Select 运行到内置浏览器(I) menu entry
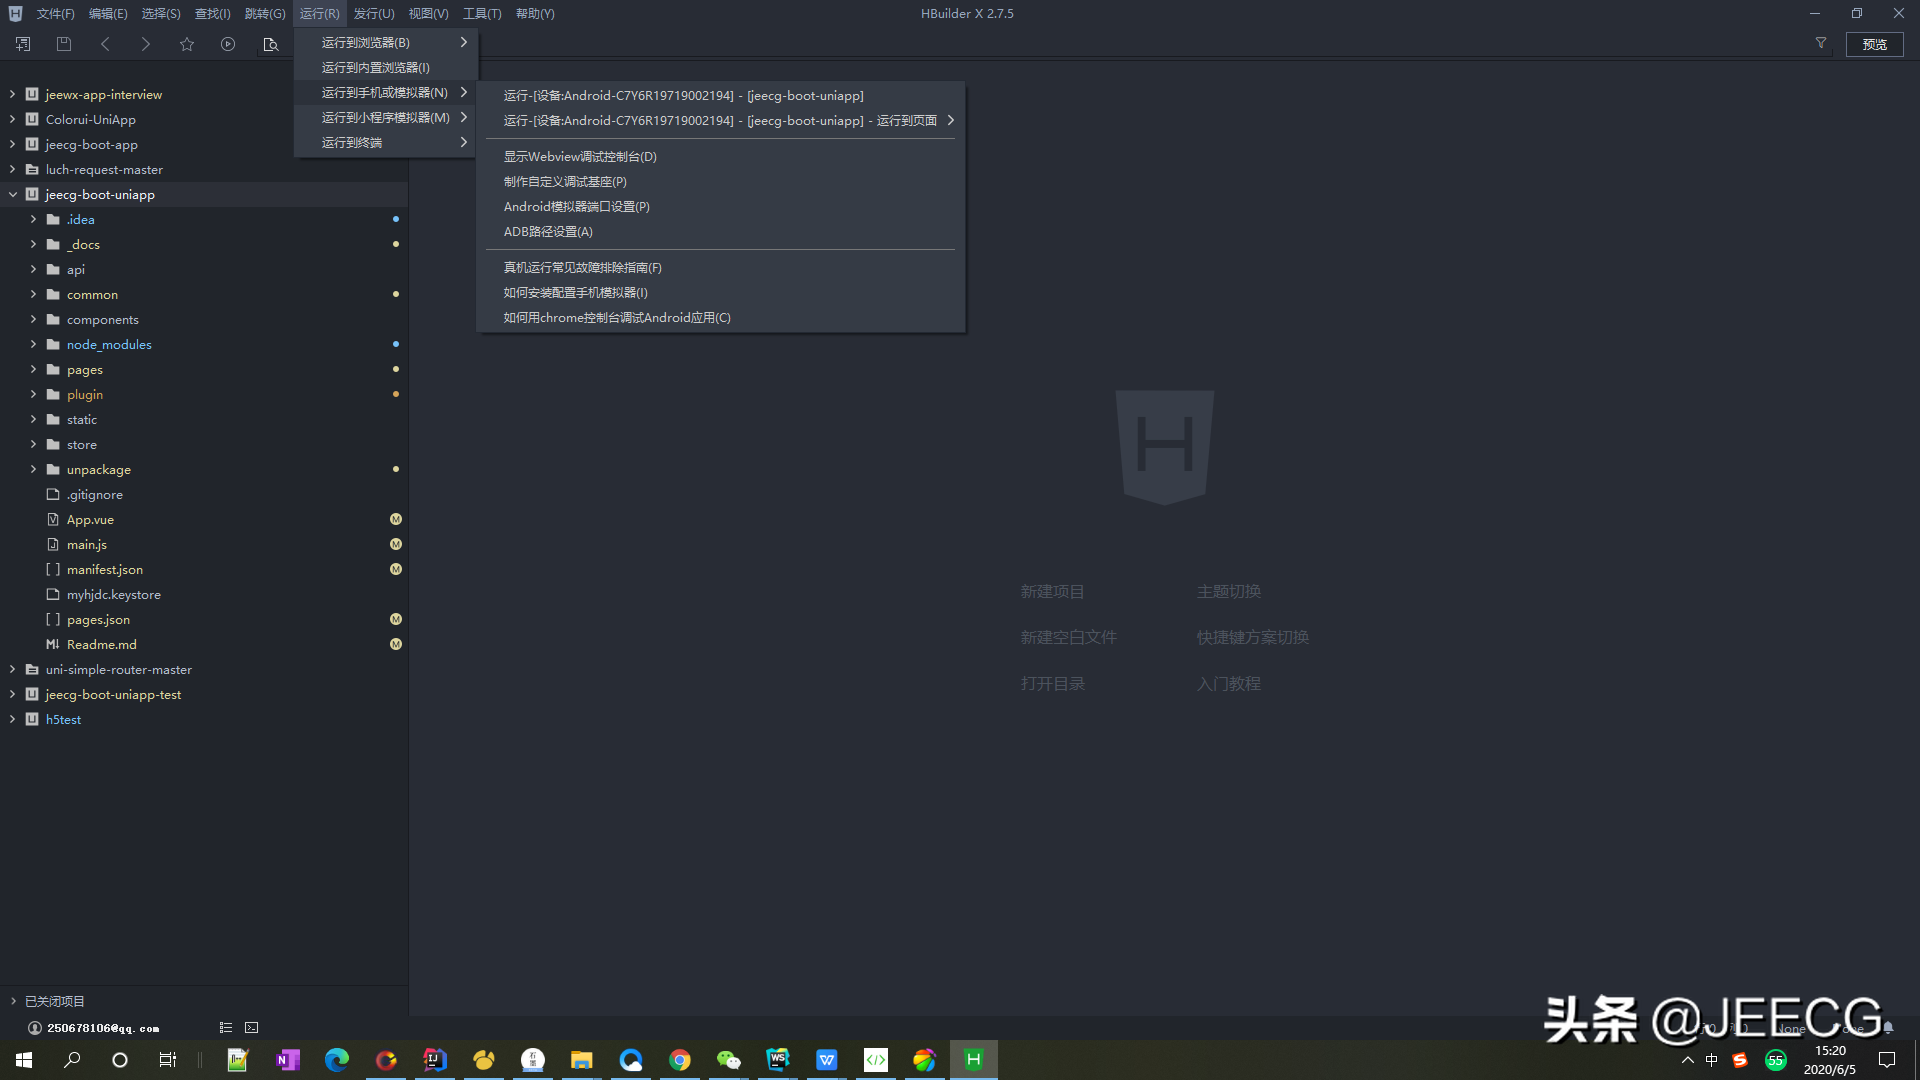This screenshot has width=1920, height=1080. click(x=386, y=67)
